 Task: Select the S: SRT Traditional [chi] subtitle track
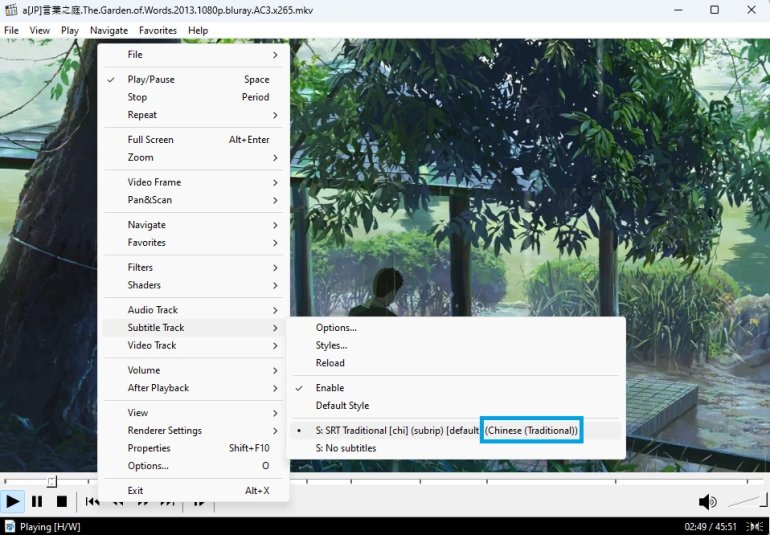[x=455, y=430]
